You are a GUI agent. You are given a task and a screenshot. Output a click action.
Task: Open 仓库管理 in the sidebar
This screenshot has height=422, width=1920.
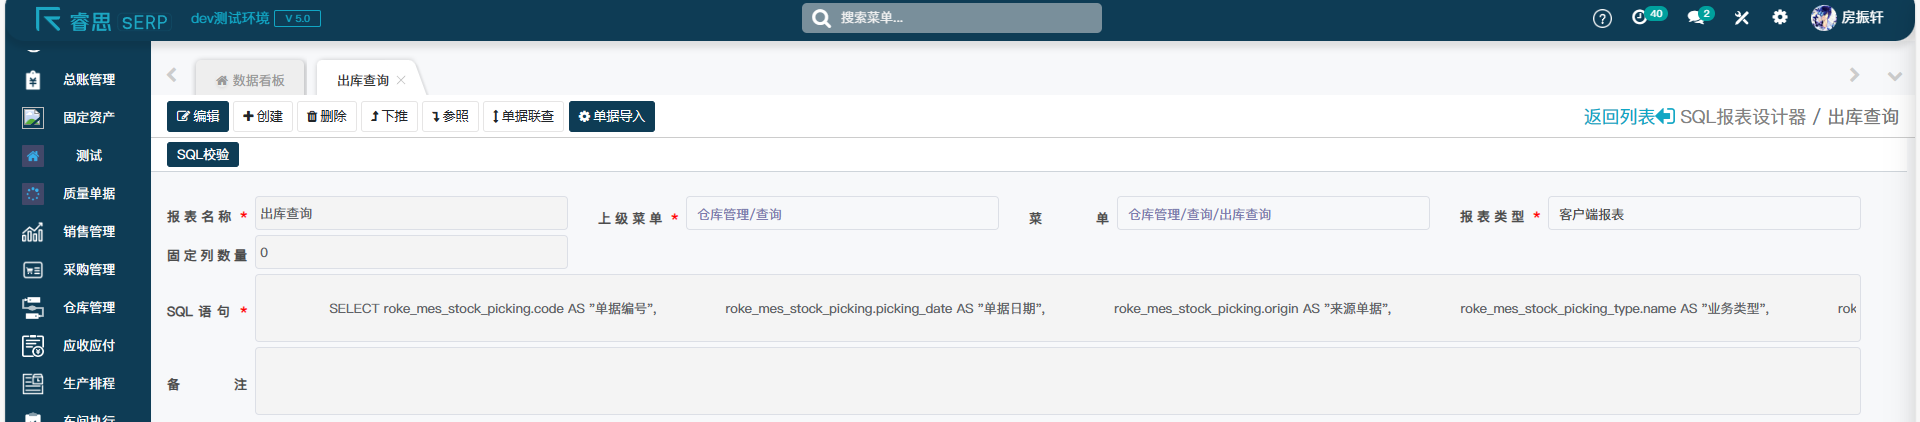coord(88,308)
